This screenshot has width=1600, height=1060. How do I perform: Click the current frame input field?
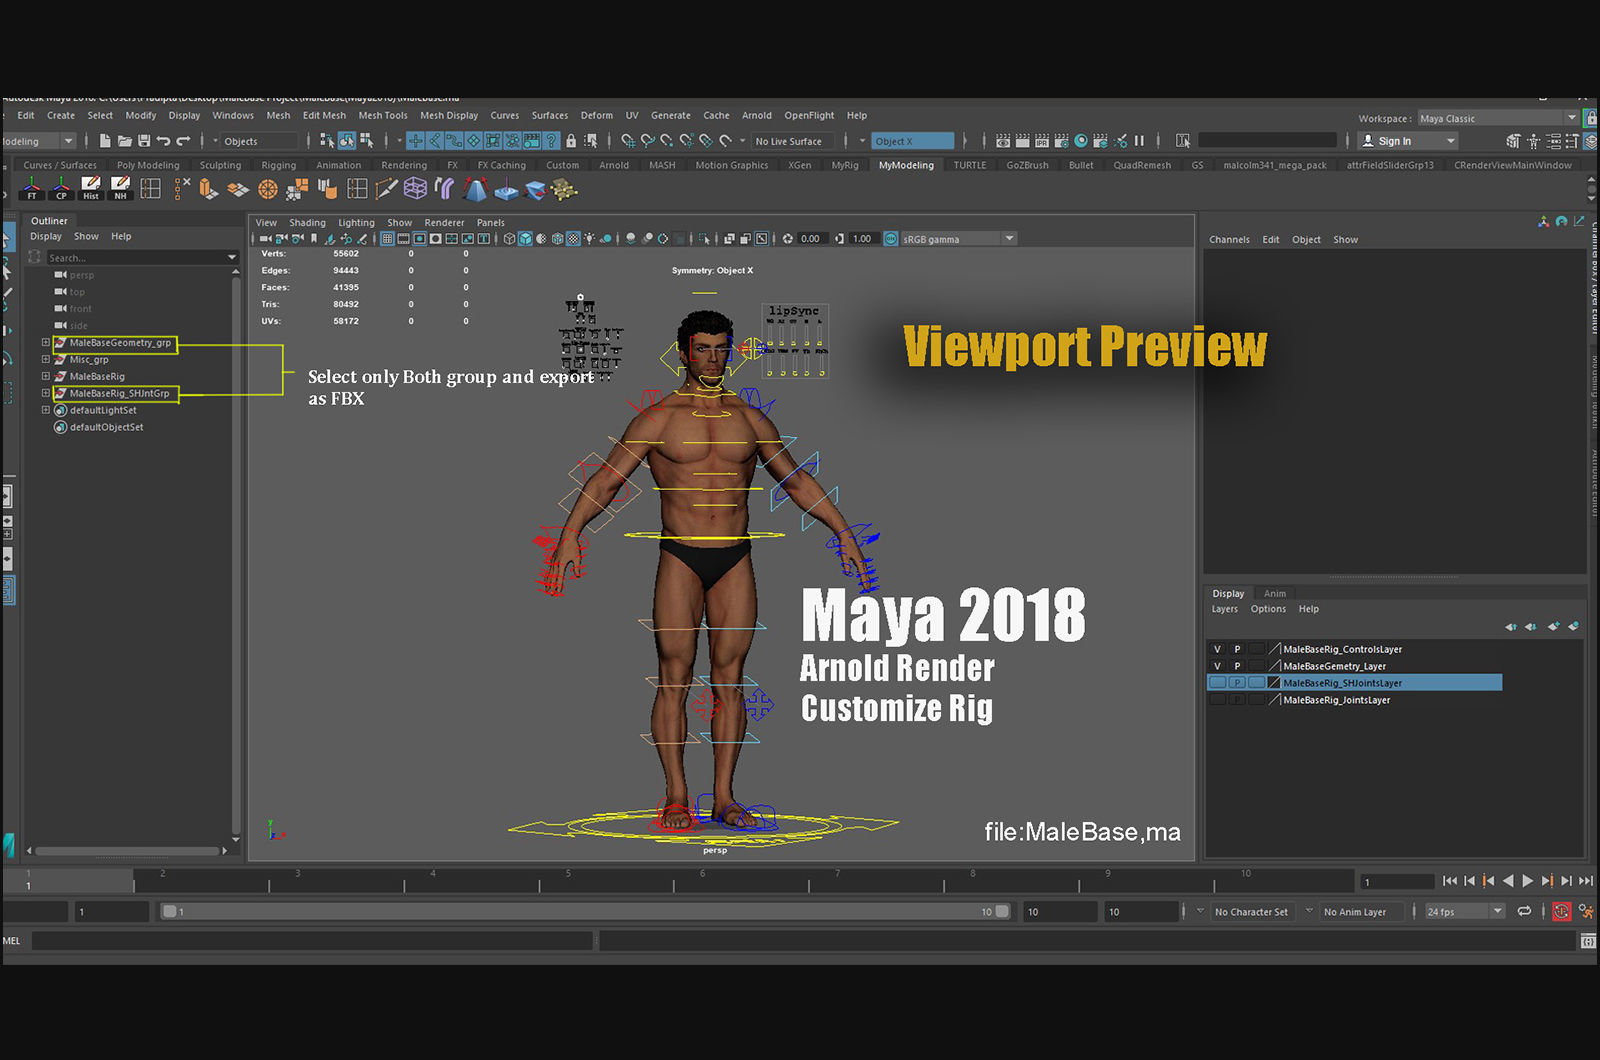[1398, 881]
